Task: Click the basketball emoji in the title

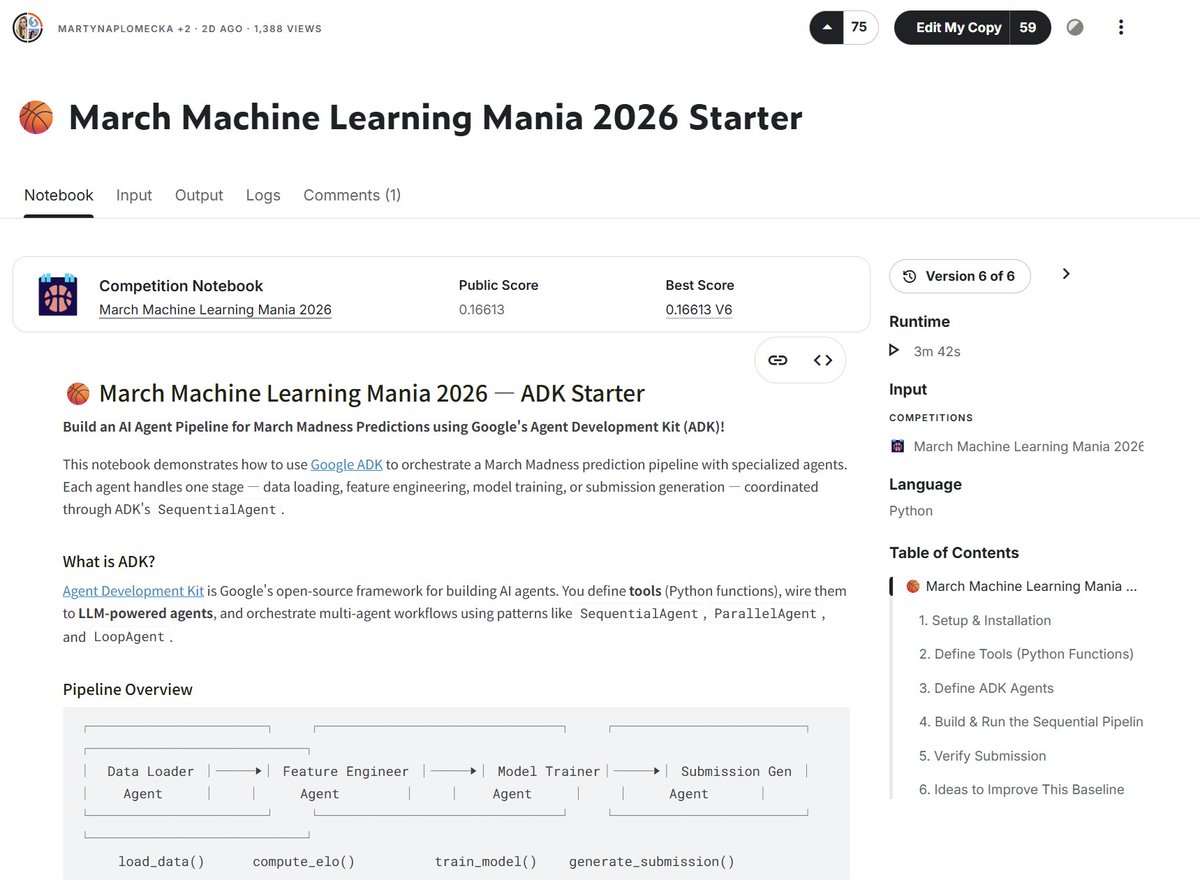Action: point(36,118)
